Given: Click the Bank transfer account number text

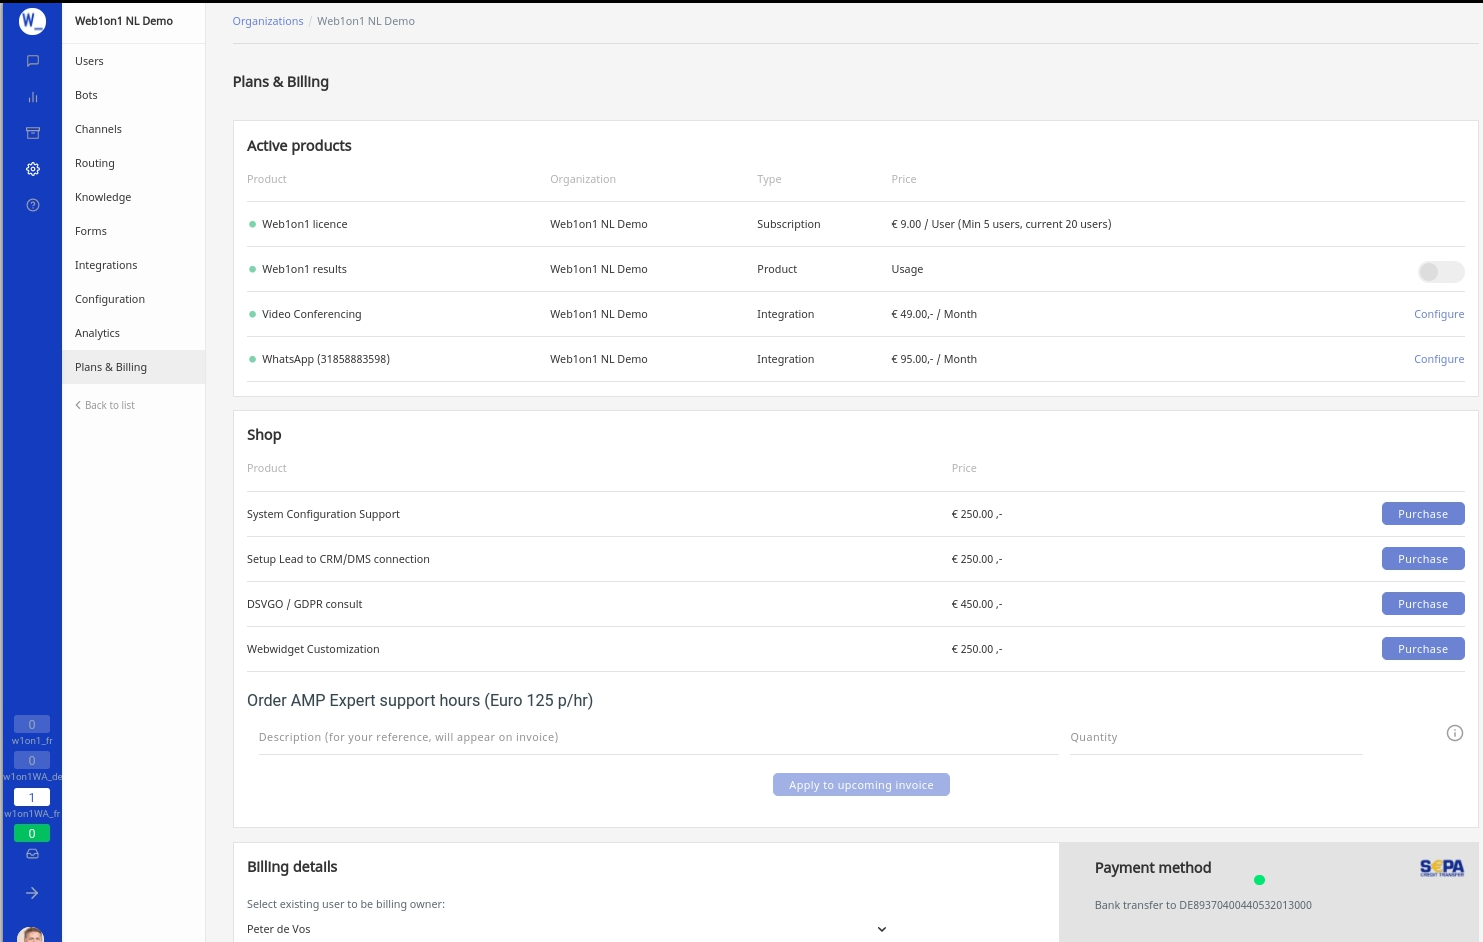Looking at the screenshot, I should pos(1203,905).
